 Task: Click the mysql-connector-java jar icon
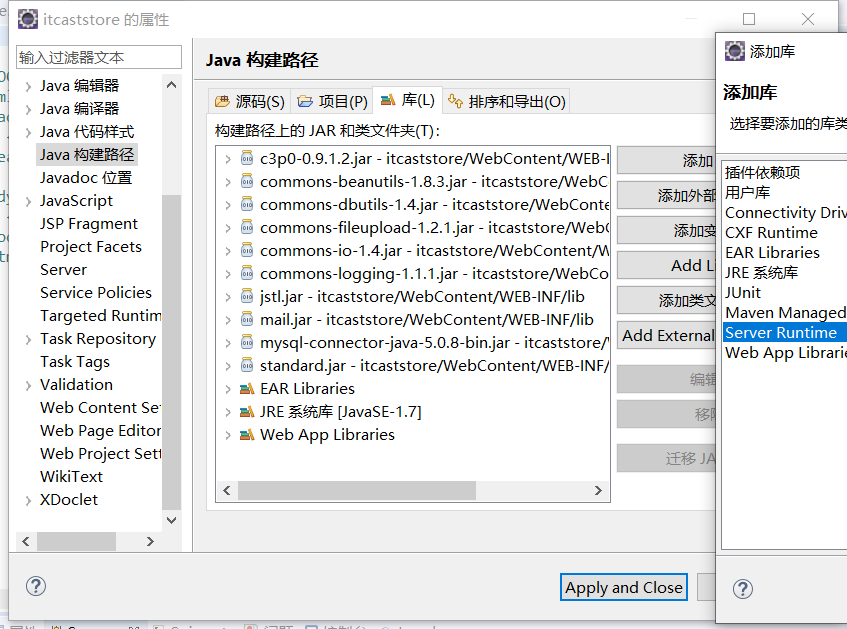click(247, 343)
